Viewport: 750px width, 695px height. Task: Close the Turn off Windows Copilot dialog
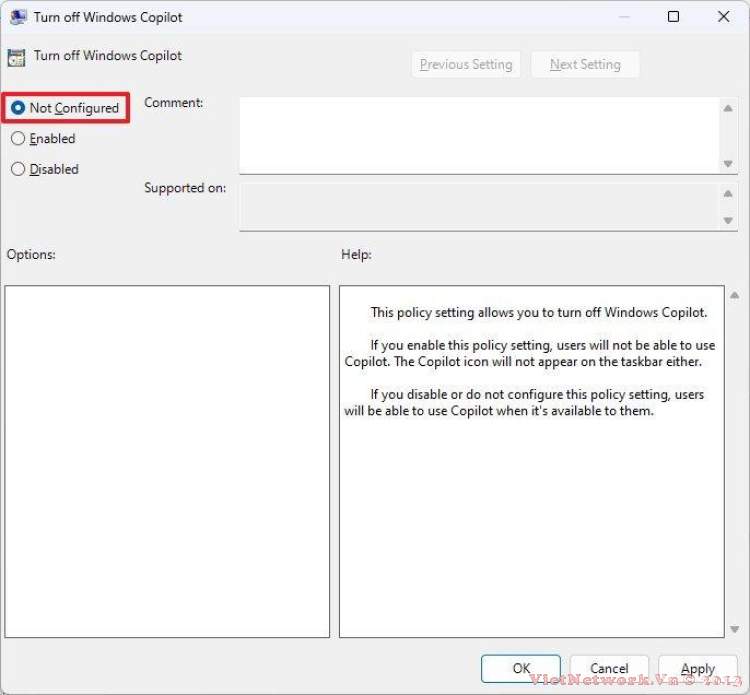(724, 17)
